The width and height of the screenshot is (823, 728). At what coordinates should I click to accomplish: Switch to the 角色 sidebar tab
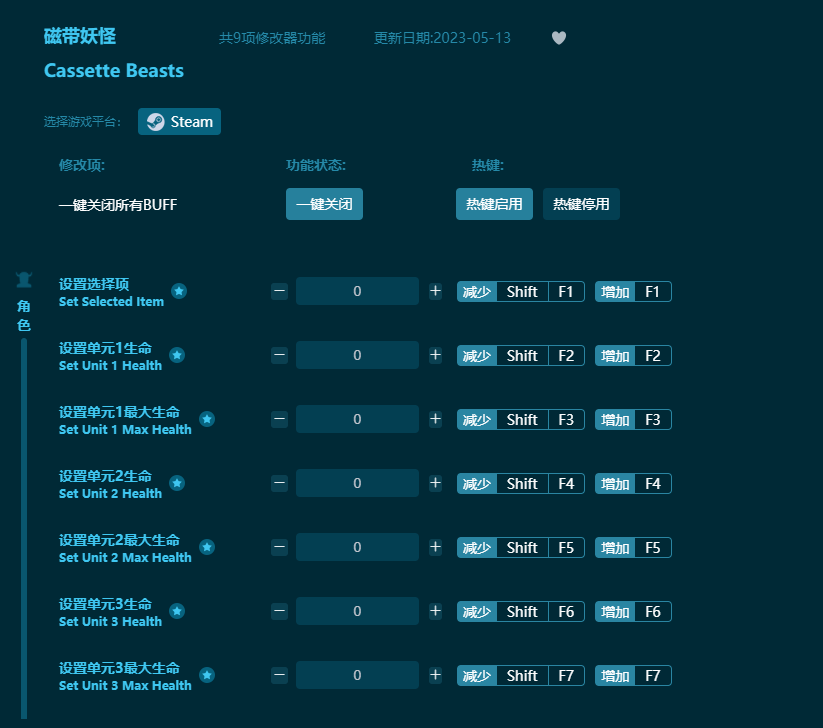(23, 307)
